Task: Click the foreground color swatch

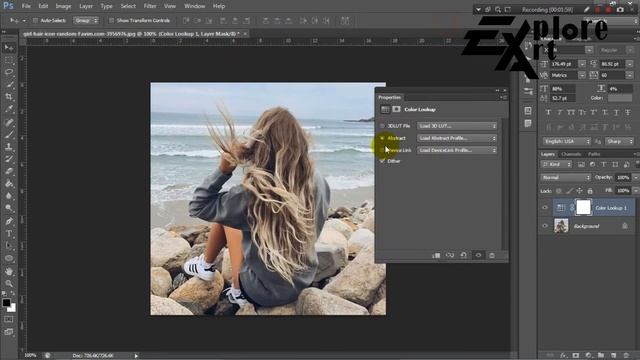Action: pos(6,303)
